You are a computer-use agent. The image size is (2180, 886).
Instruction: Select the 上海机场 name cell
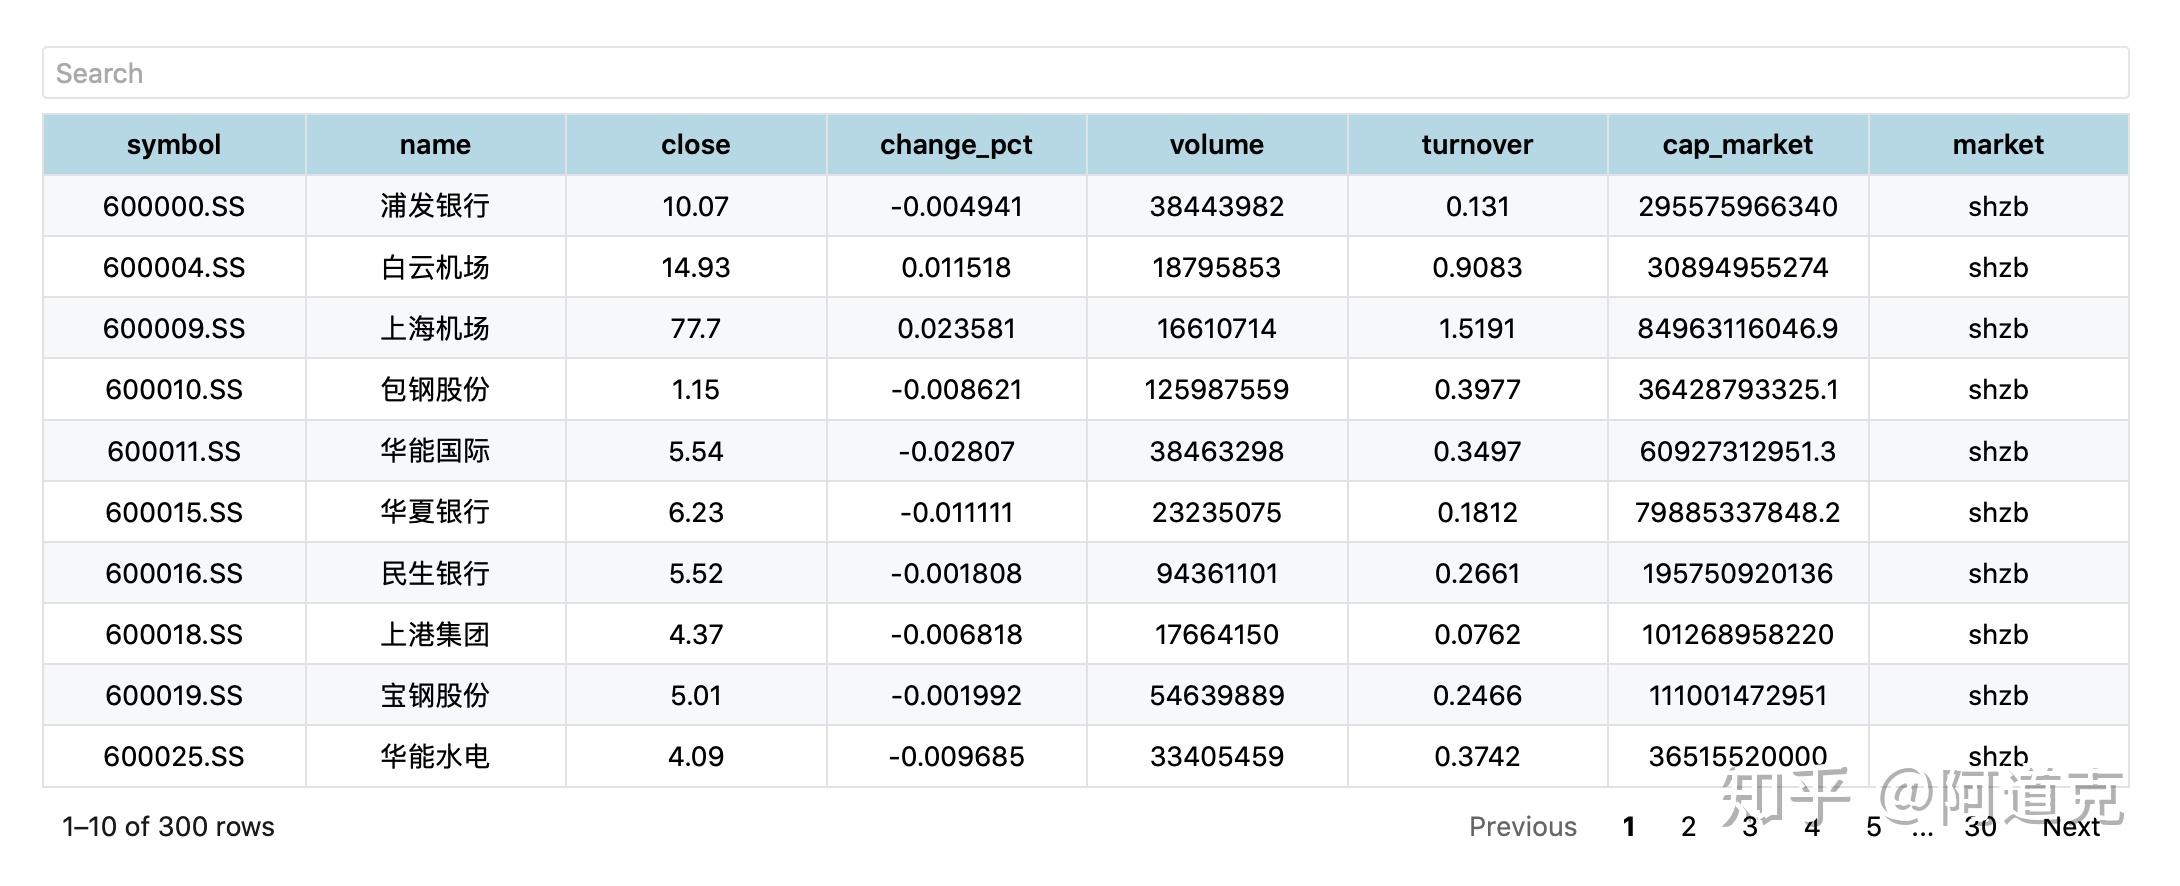tap(435, 329)
